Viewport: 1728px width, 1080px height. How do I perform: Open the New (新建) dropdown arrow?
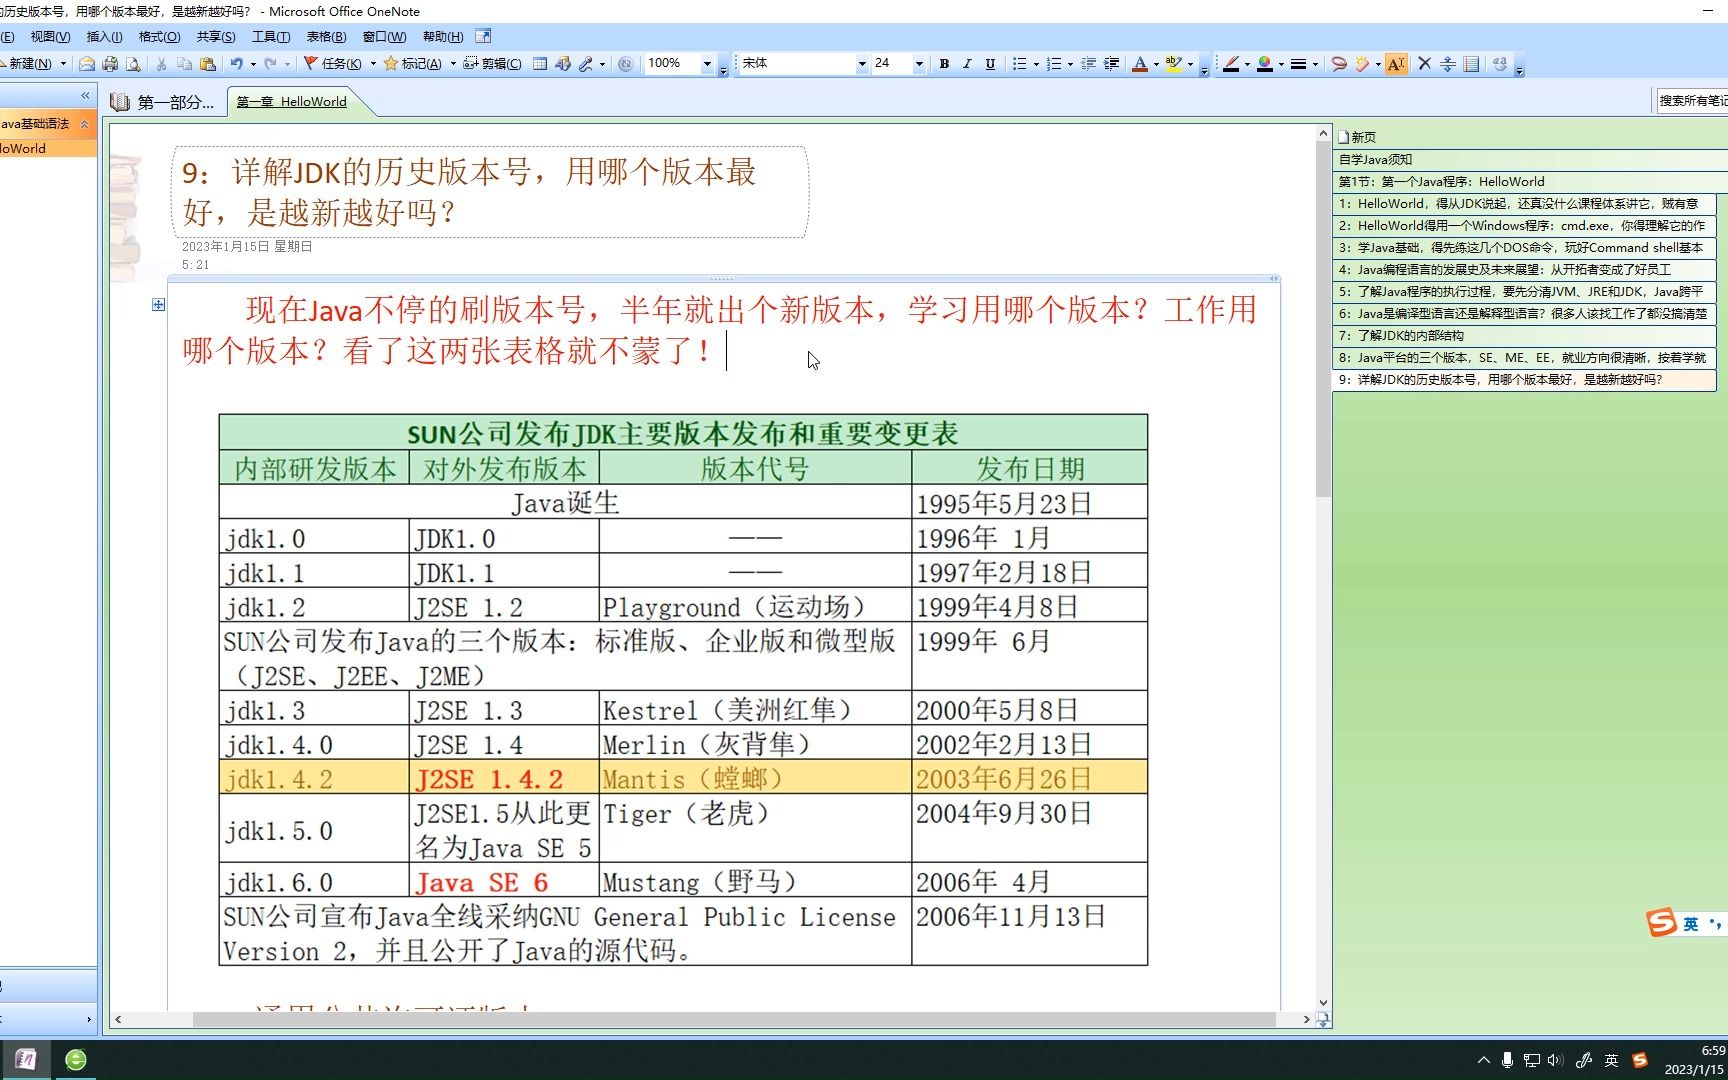tap(63, 64)
